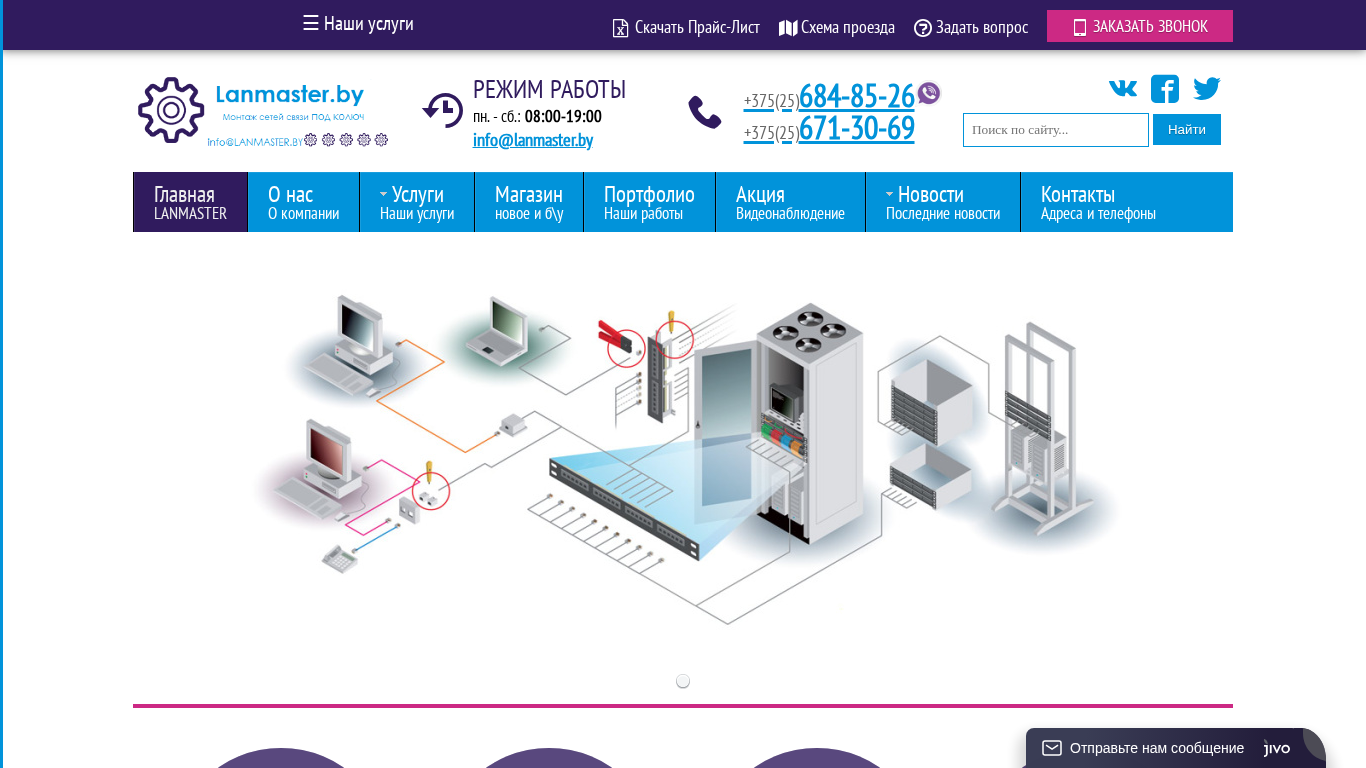Click the jivo brand logo
This screenshot has height=768, width=1366.
tap(1278, 748)
